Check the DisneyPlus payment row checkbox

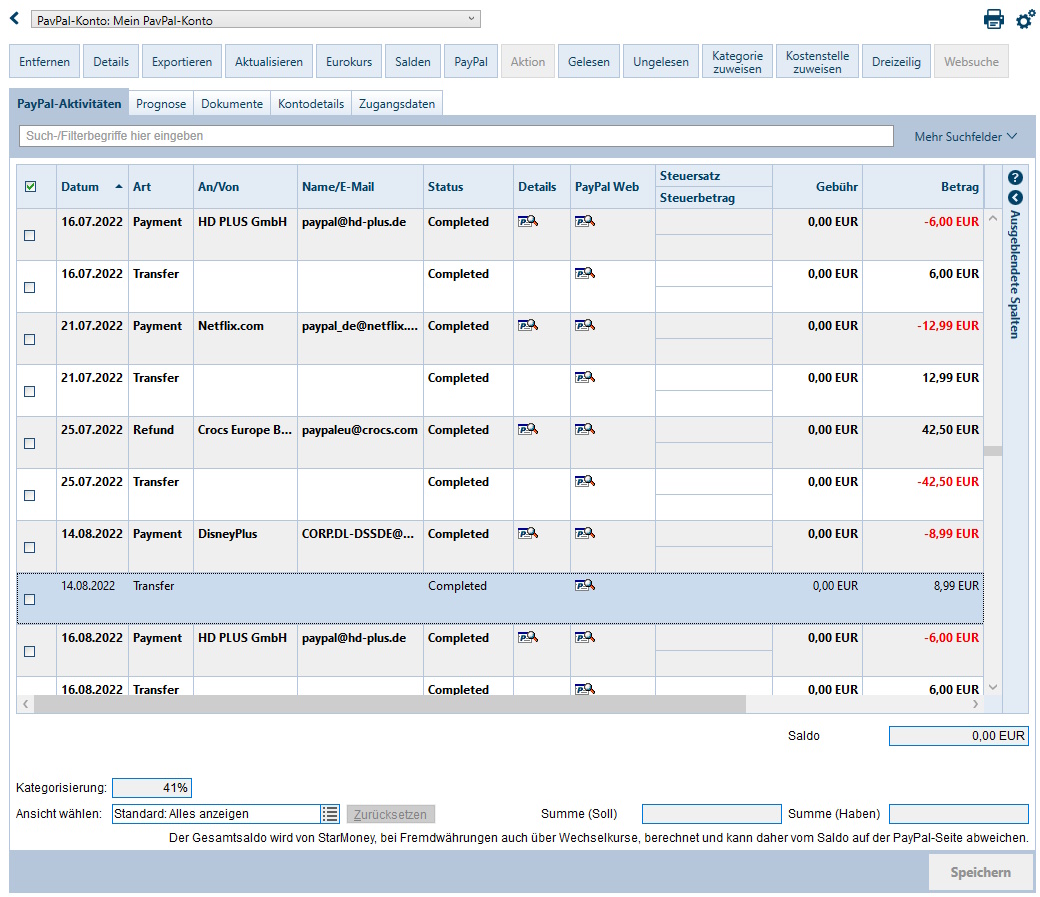coord(30,547)
